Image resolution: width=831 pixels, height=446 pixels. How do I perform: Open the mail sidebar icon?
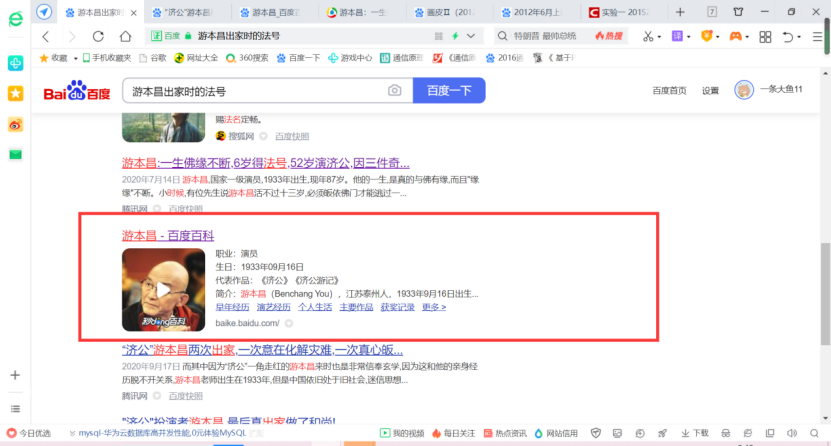click(x=15, y=155)
